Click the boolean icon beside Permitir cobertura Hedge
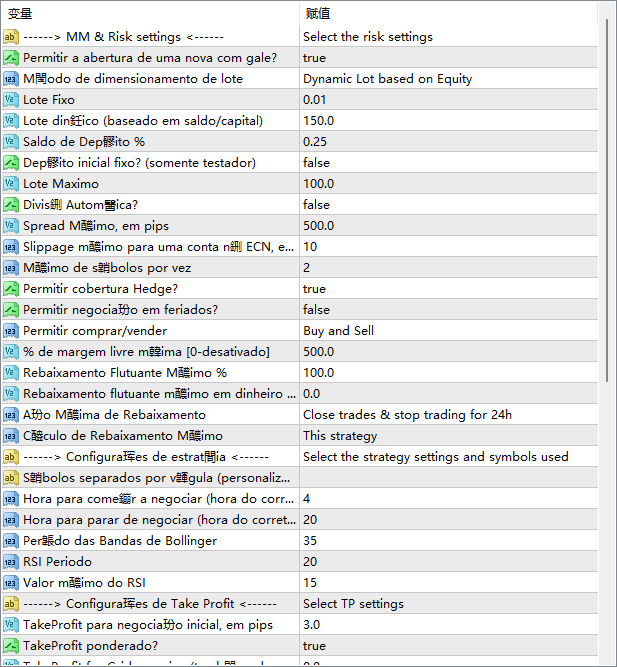Image resolution: width=617 pixels, height=667 pixels. coord(11,289)
